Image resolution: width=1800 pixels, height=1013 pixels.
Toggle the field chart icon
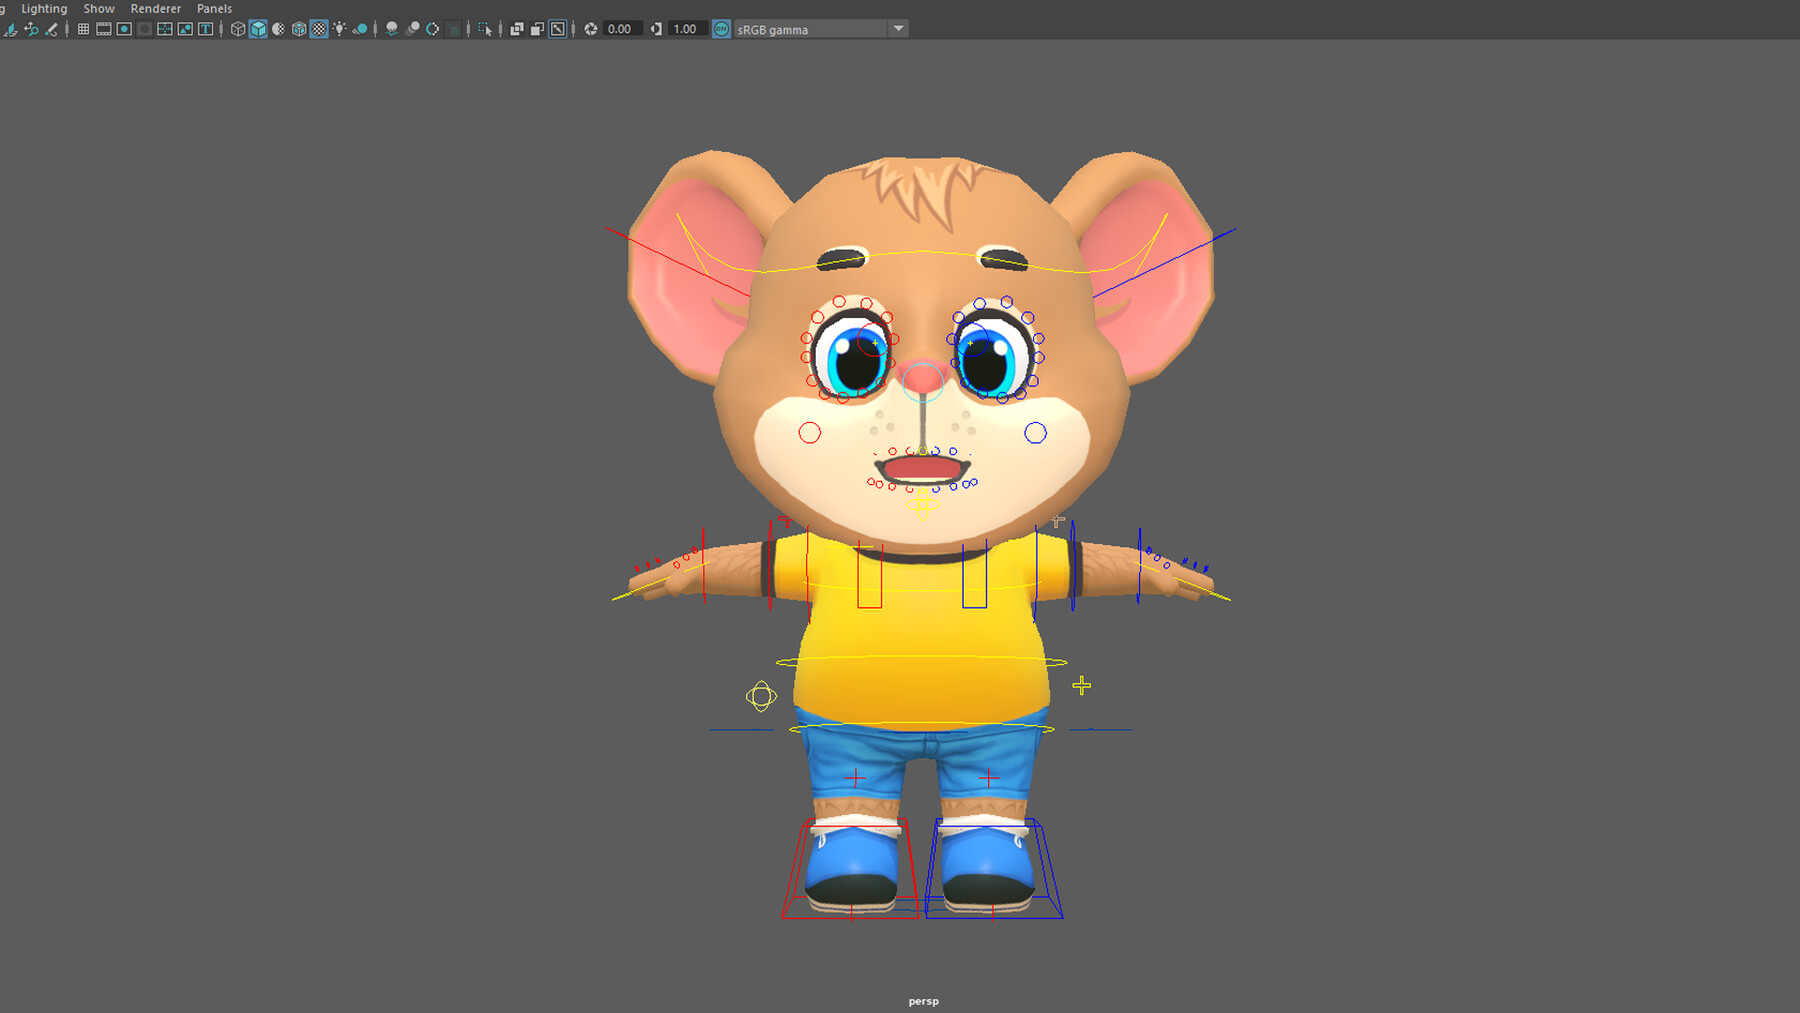(x=164, y=29)
